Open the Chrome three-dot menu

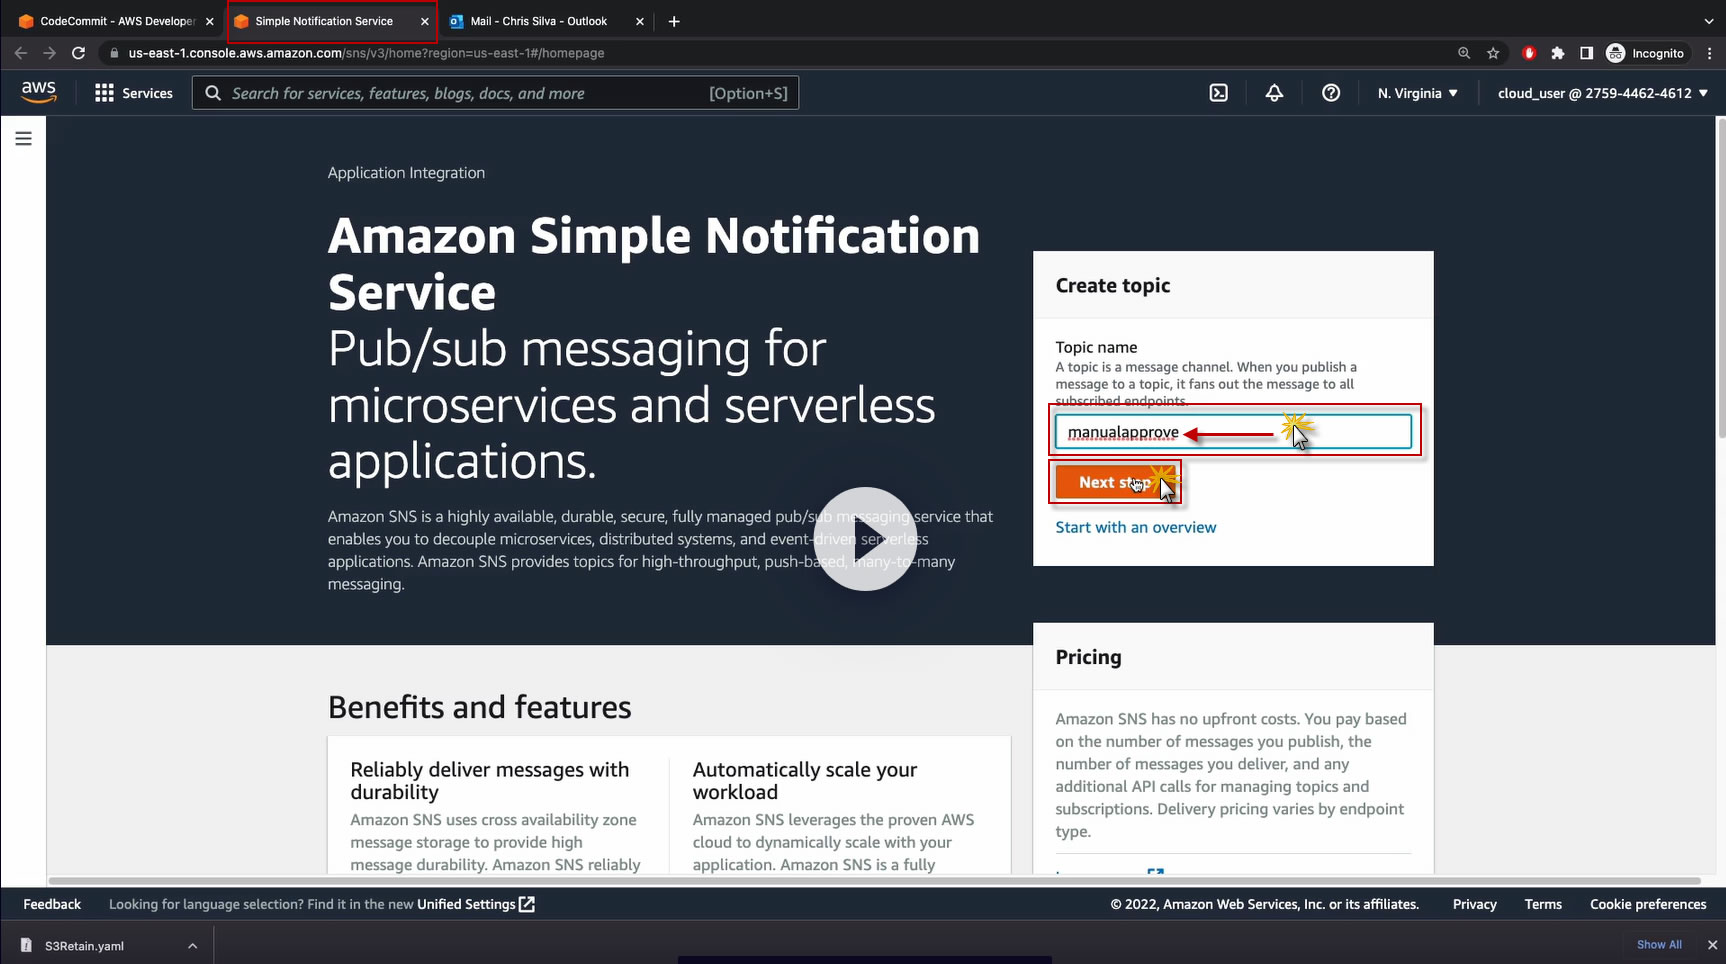(1709, 53)
